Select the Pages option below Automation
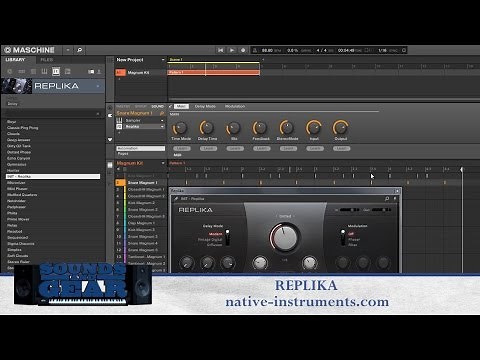 (123, 154)
